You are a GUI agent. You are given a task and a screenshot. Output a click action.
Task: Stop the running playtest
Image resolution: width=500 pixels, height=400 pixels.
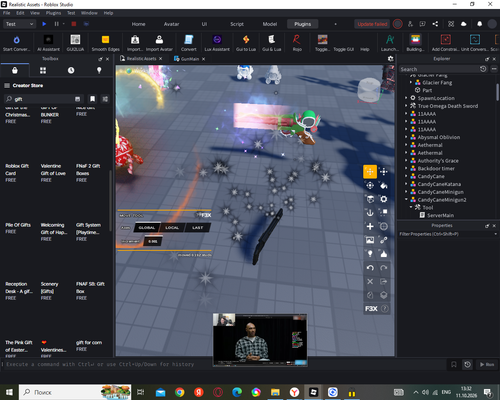pyautogui.click(x=74, y=24)
